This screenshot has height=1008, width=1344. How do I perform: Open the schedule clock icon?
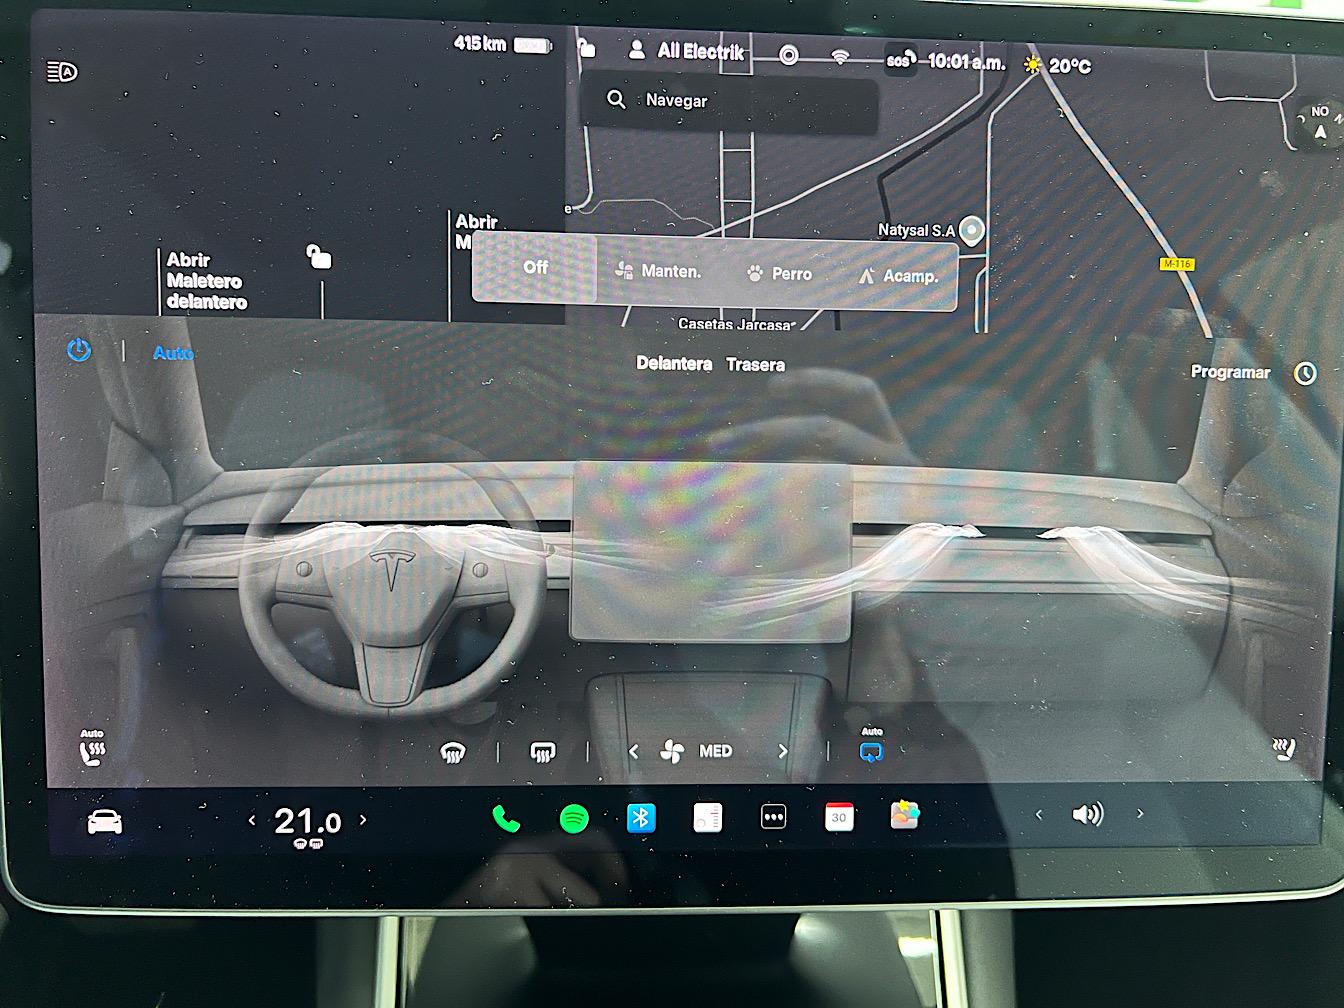(1305, 374)
